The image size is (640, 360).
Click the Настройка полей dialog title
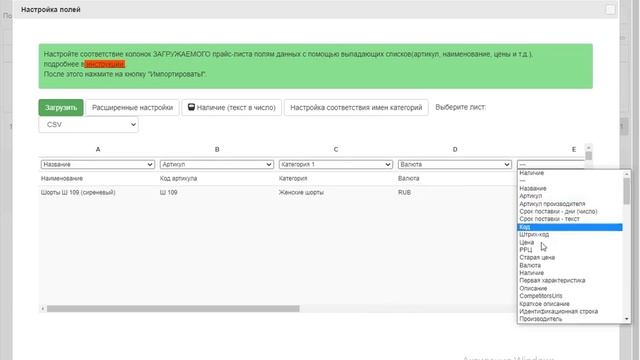tap(51, 9)
